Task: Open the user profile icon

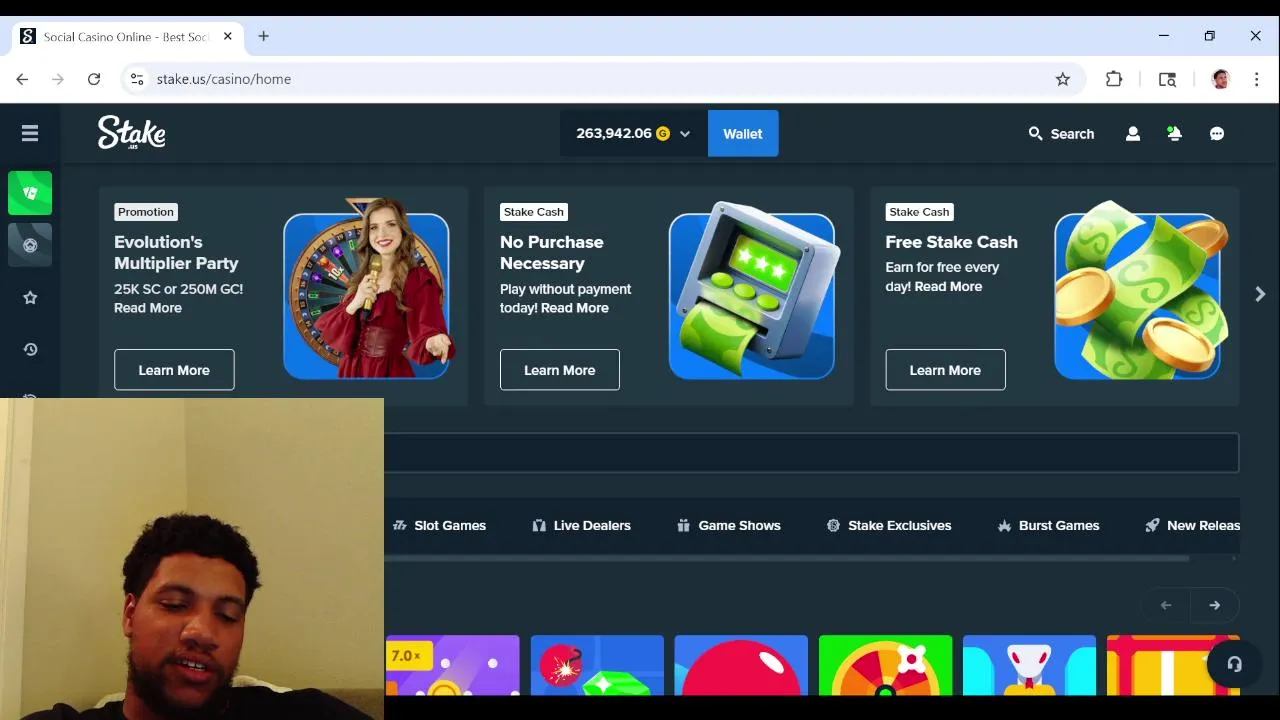Action: (1133, 133)
